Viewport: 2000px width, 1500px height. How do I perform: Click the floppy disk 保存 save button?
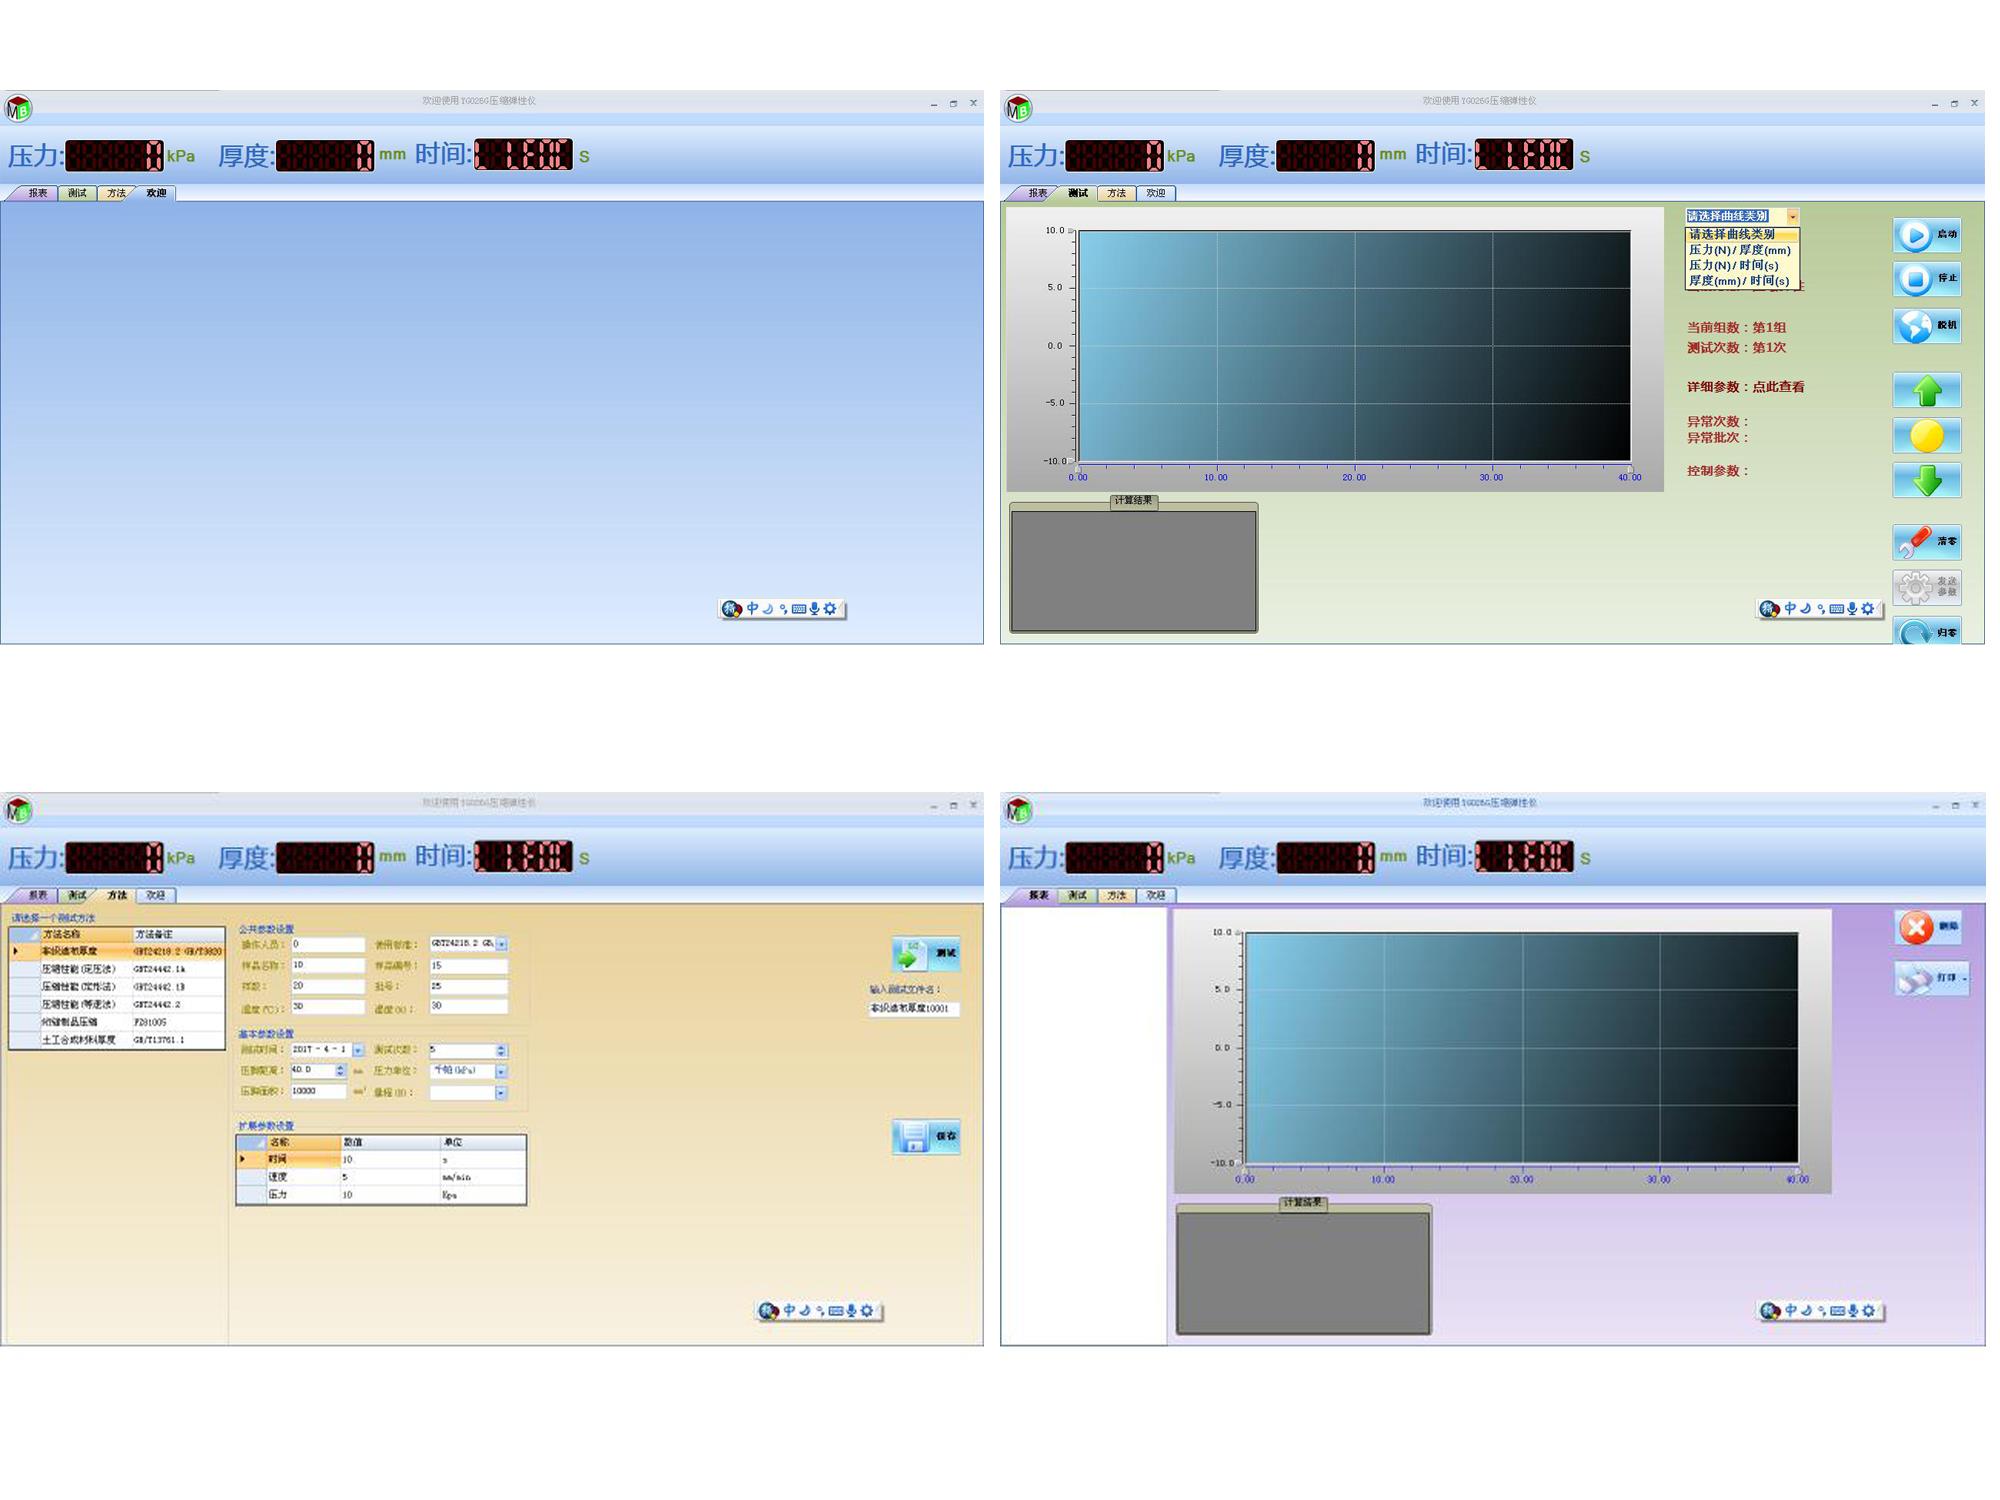[925, 1136]
